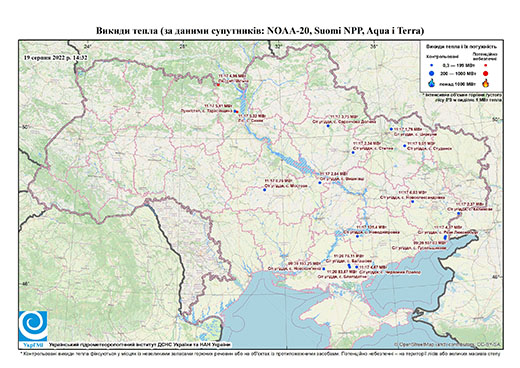This screenshot has width=520, height=368.
Task: Open the OpenStreetMap contributors attribution link
Action: (x=448, y=345)
